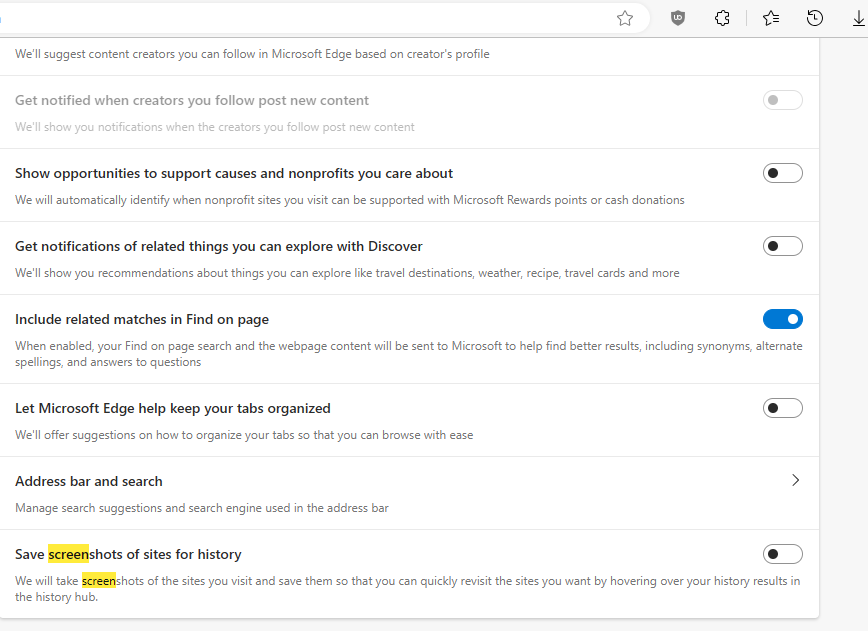Click the greyed-out creators notification toggle

coord(782,100)
